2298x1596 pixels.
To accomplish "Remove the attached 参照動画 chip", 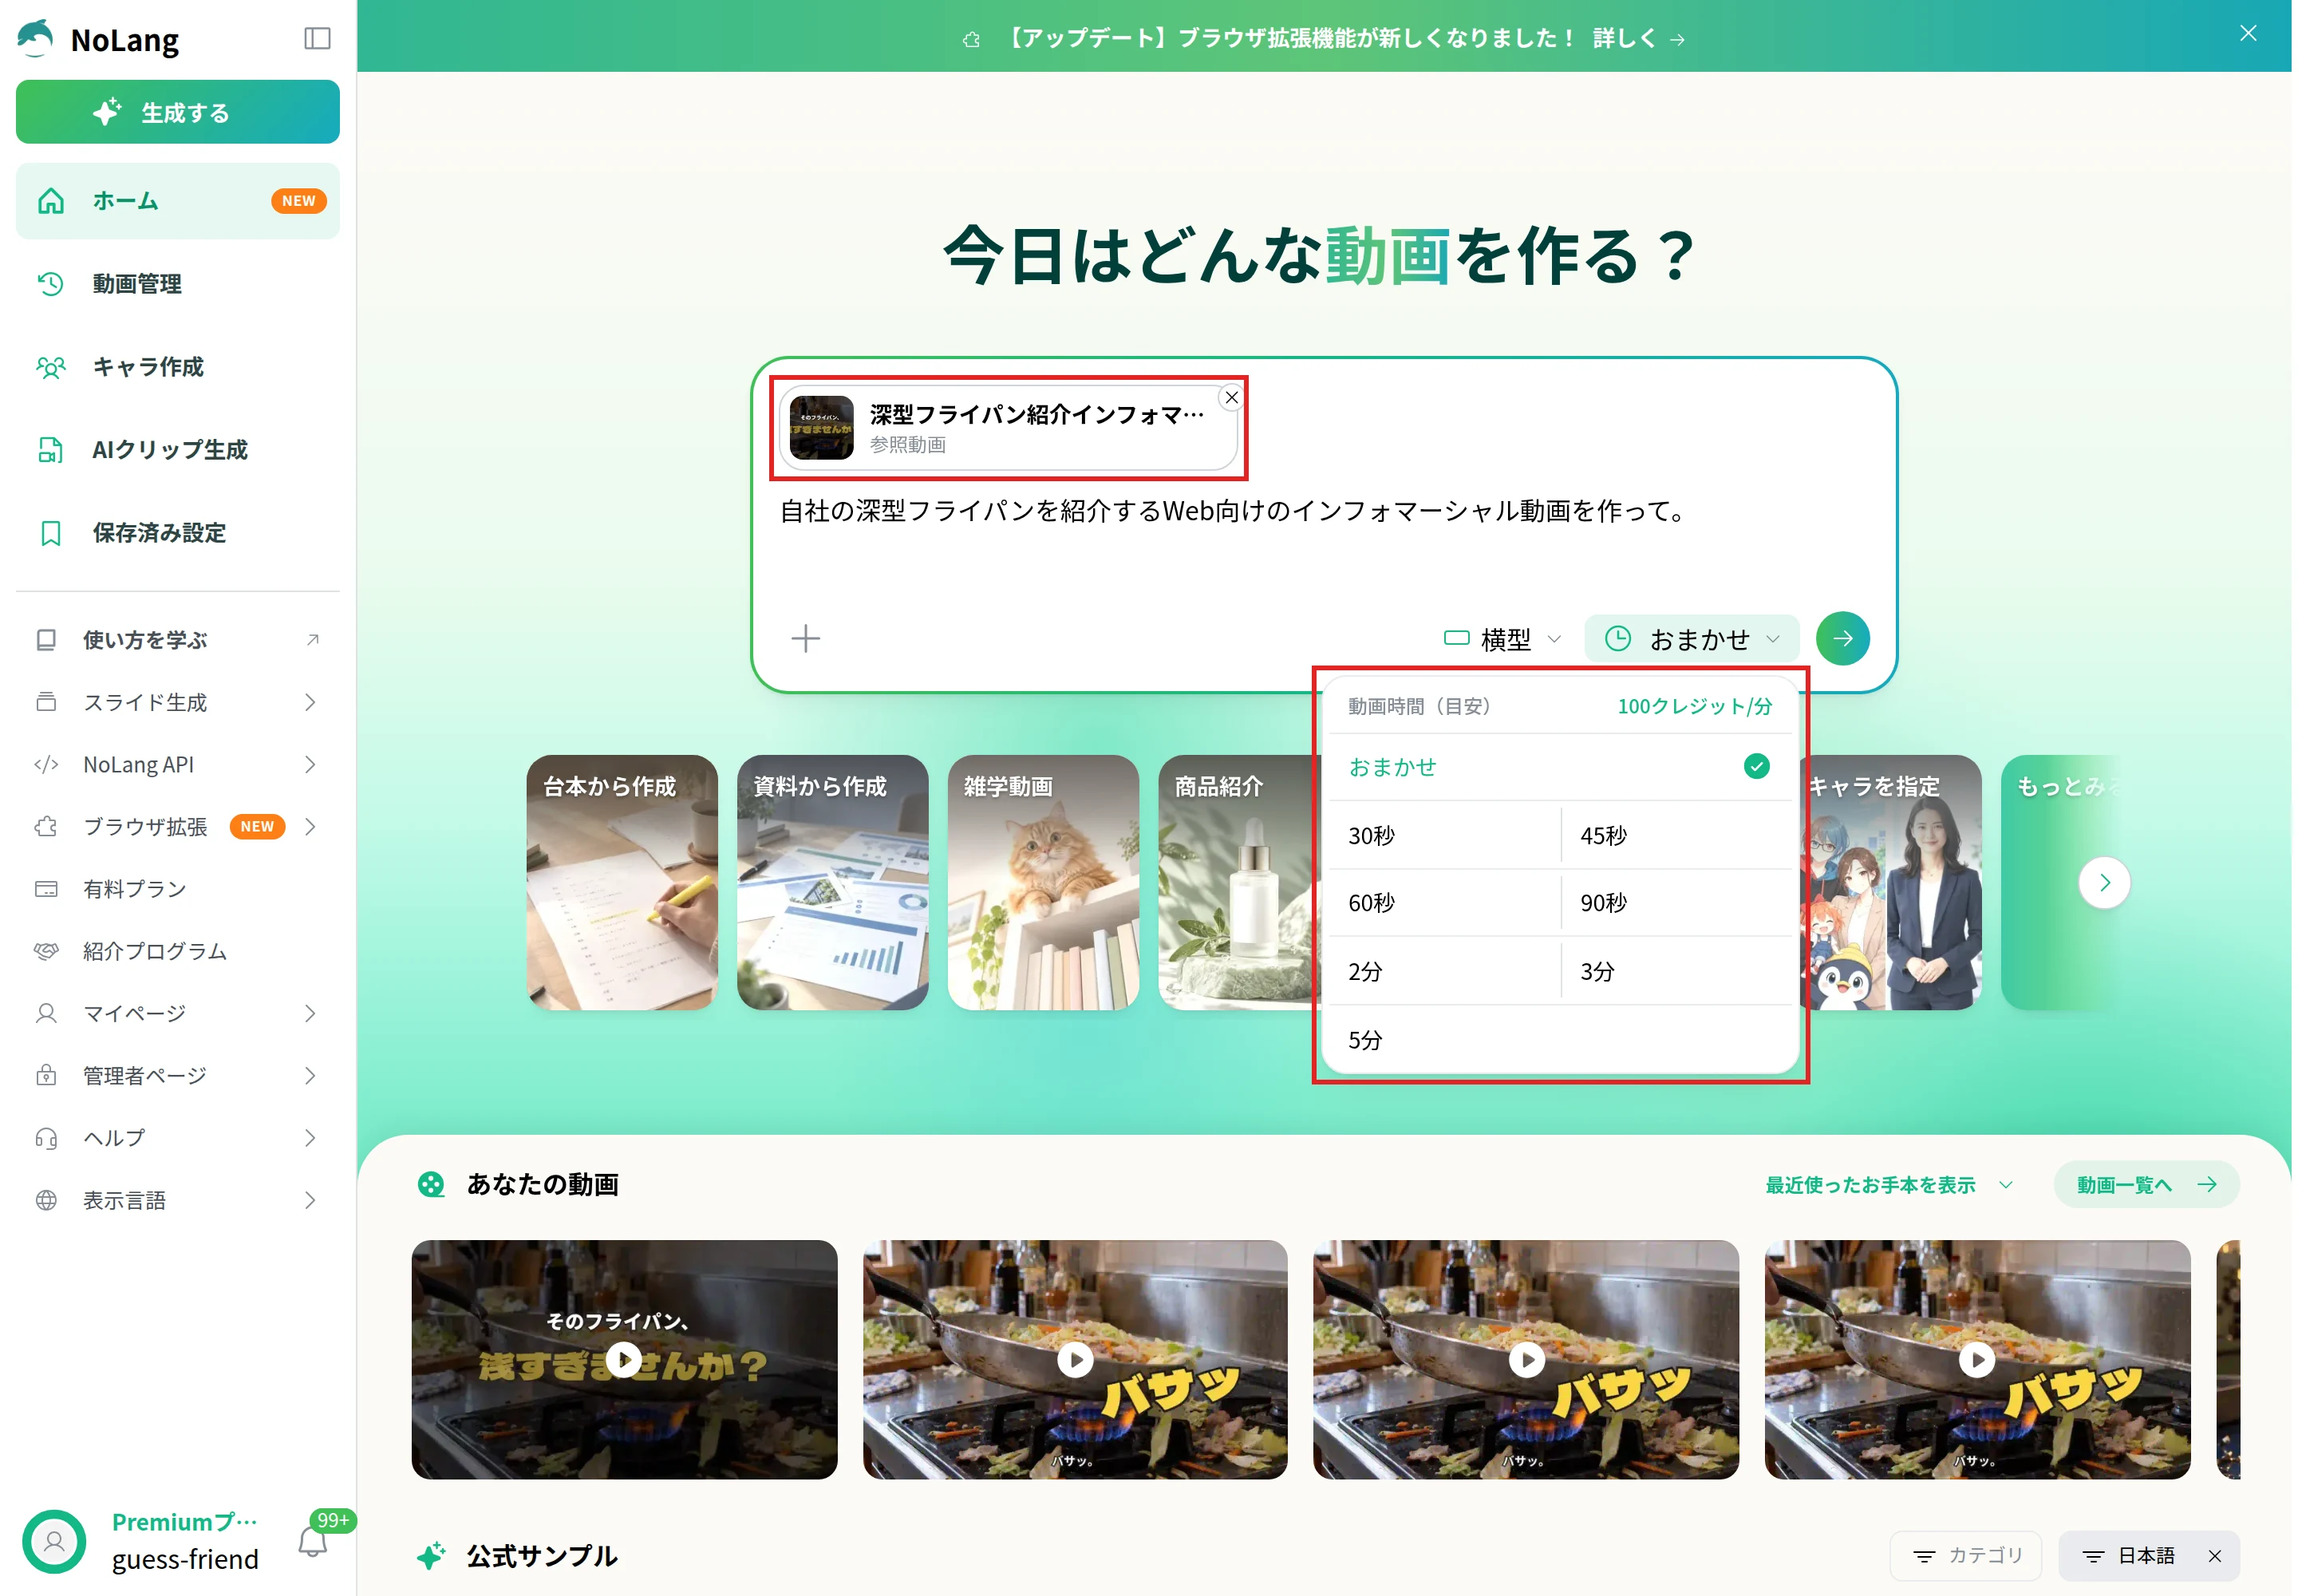I will (1232, 398).
